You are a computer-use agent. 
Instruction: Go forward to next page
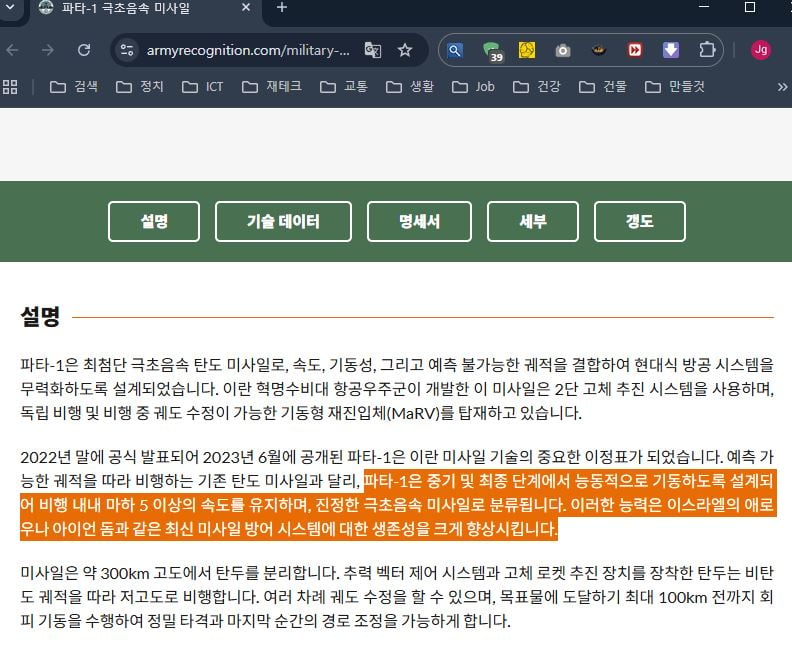47,50
